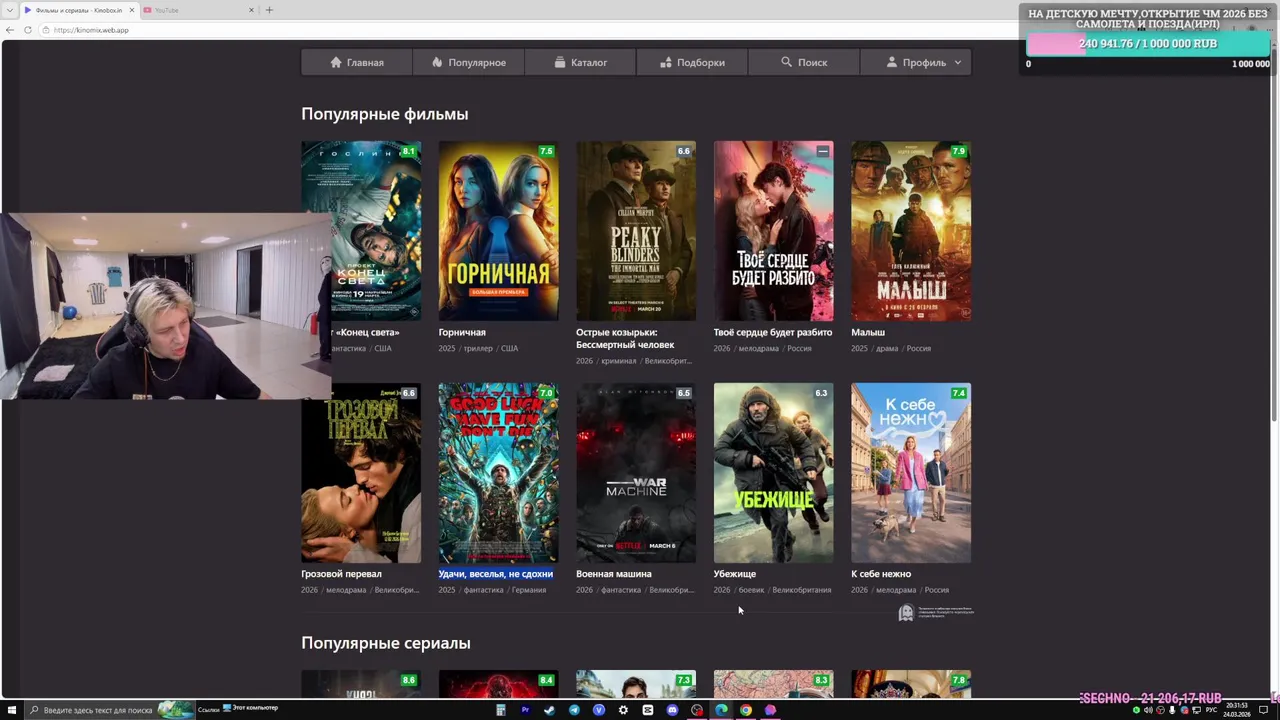Click the РУС language indicator
The width and height of the screenshot is (1280, 720).
[x=1211, y=710]
